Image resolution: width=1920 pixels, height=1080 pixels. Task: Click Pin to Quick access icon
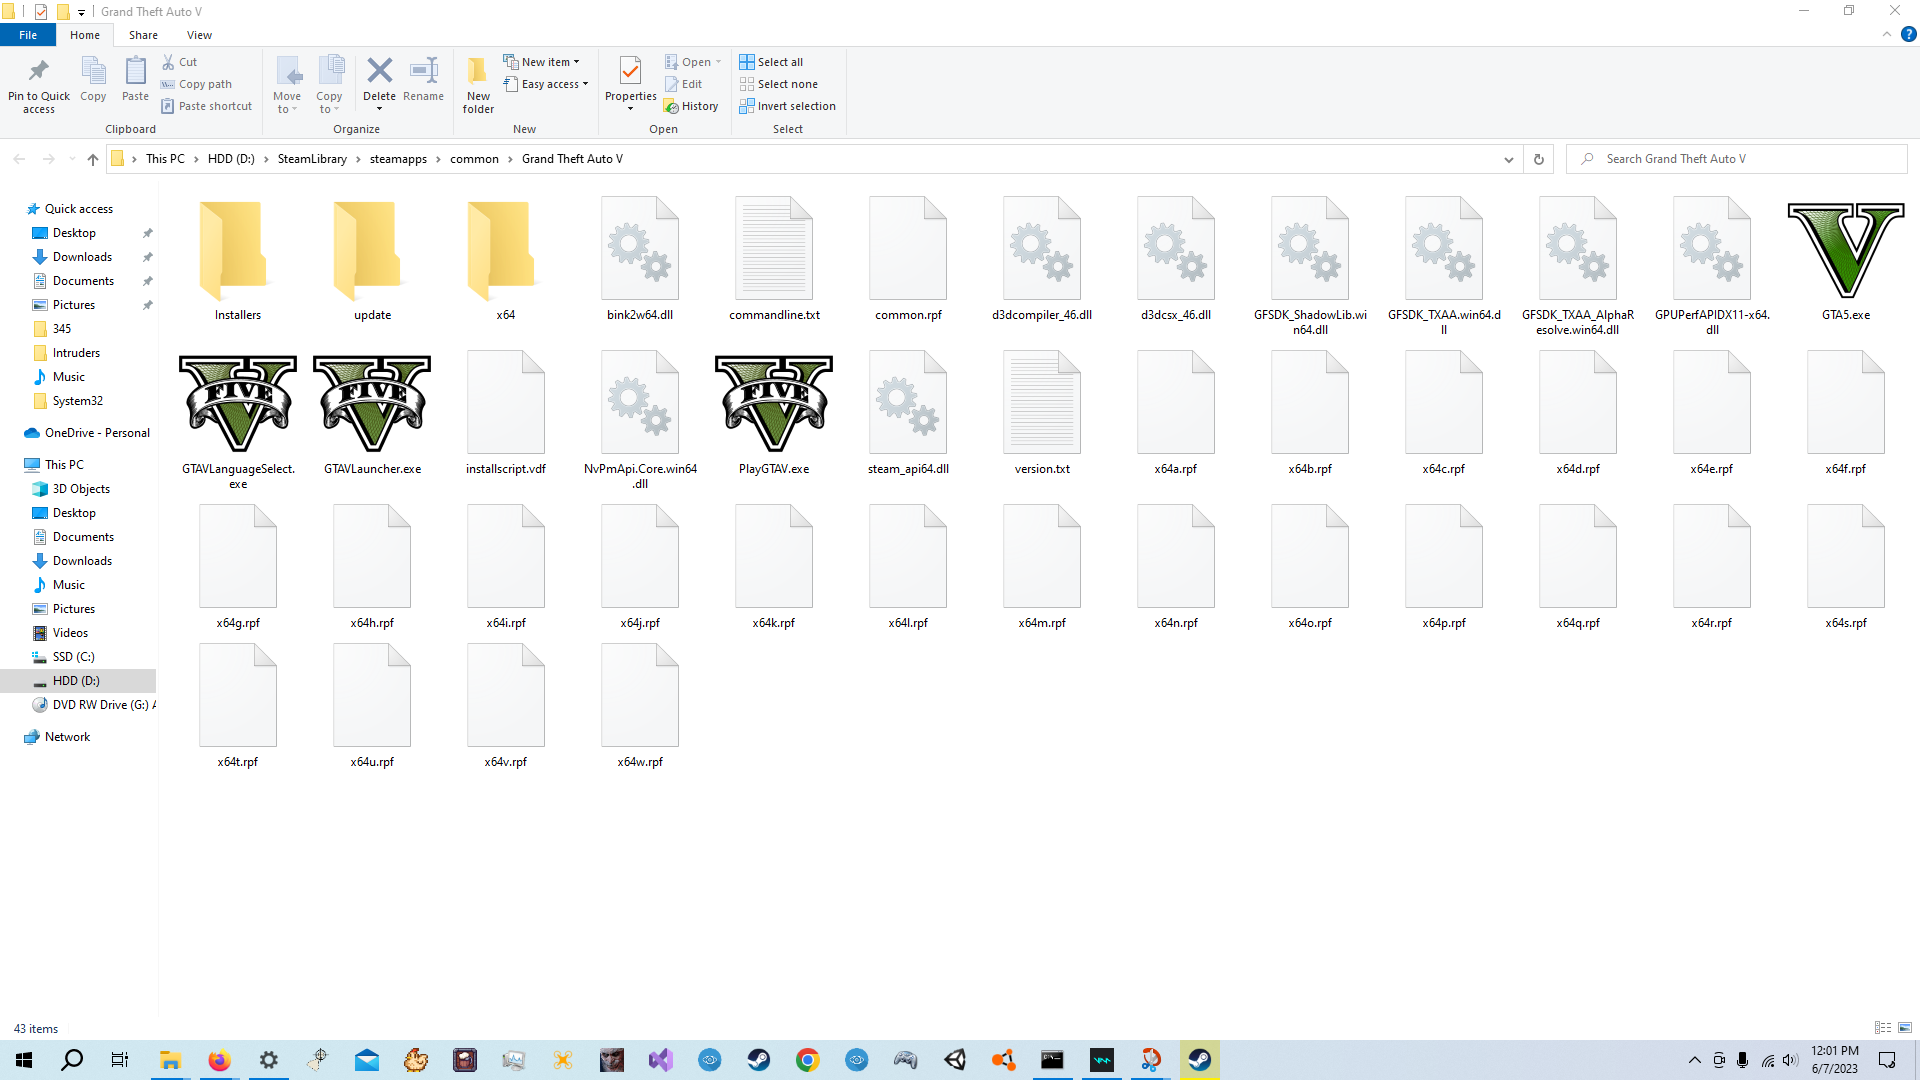(x=39, y=72)
